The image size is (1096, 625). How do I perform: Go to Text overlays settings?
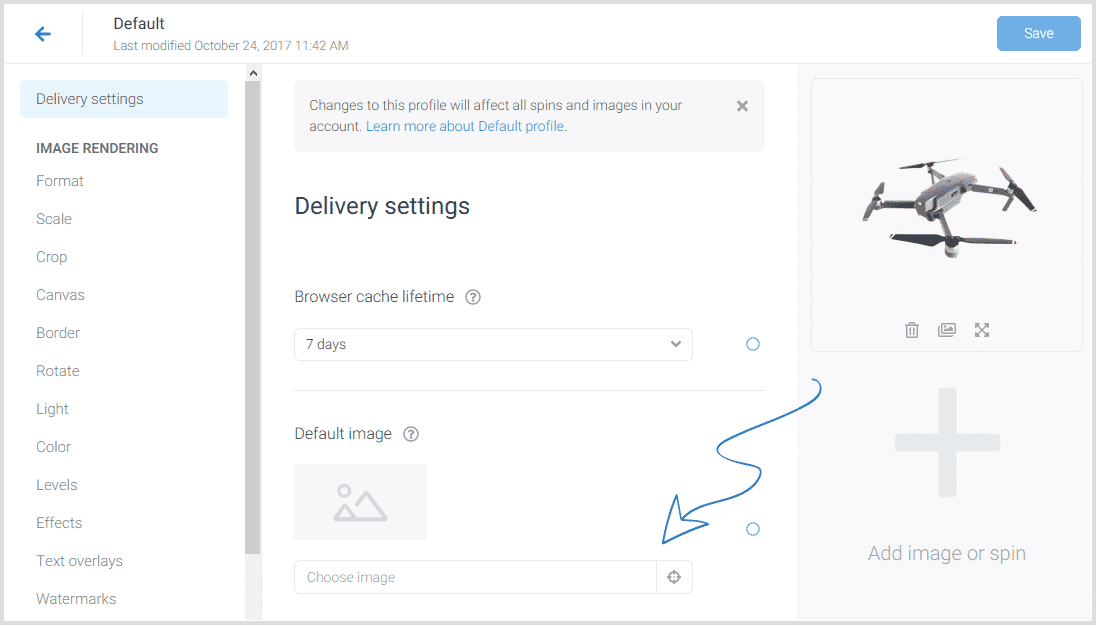(x=79, y=561)
